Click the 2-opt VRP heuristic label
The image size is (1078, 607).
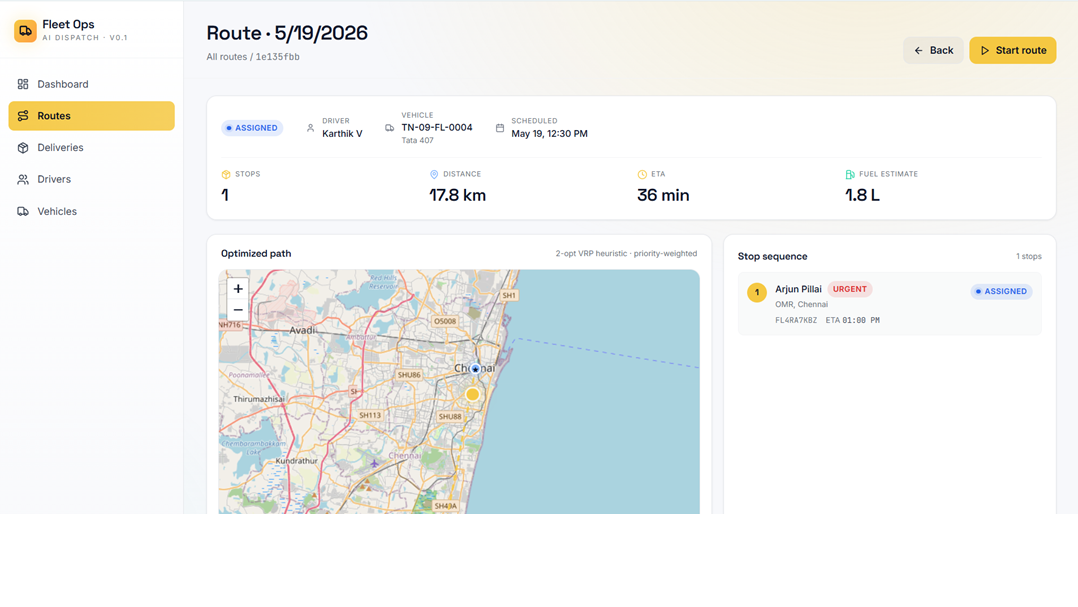point(626,254)
